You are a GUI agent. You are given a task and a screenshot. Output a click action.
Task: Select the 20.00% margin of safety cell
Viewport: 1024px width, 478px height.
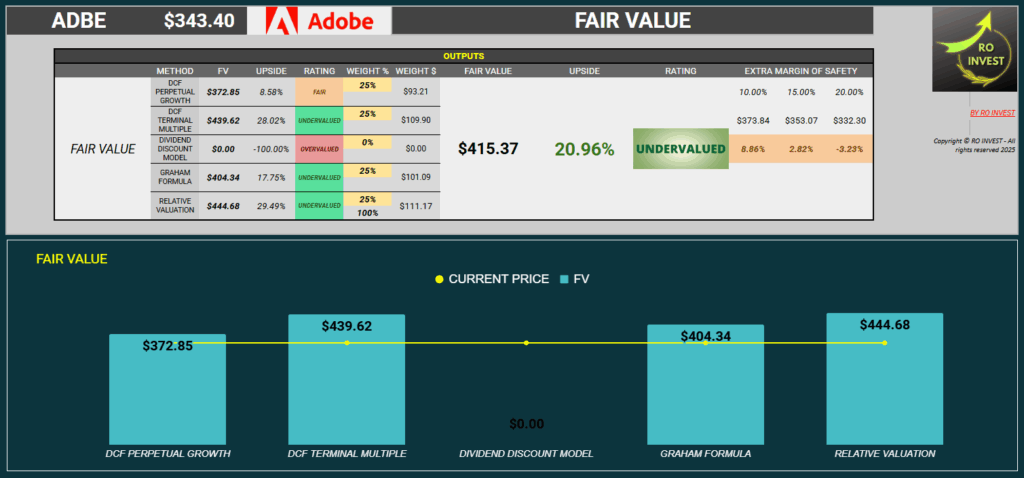pyautogui.click(x=849, y=92)
